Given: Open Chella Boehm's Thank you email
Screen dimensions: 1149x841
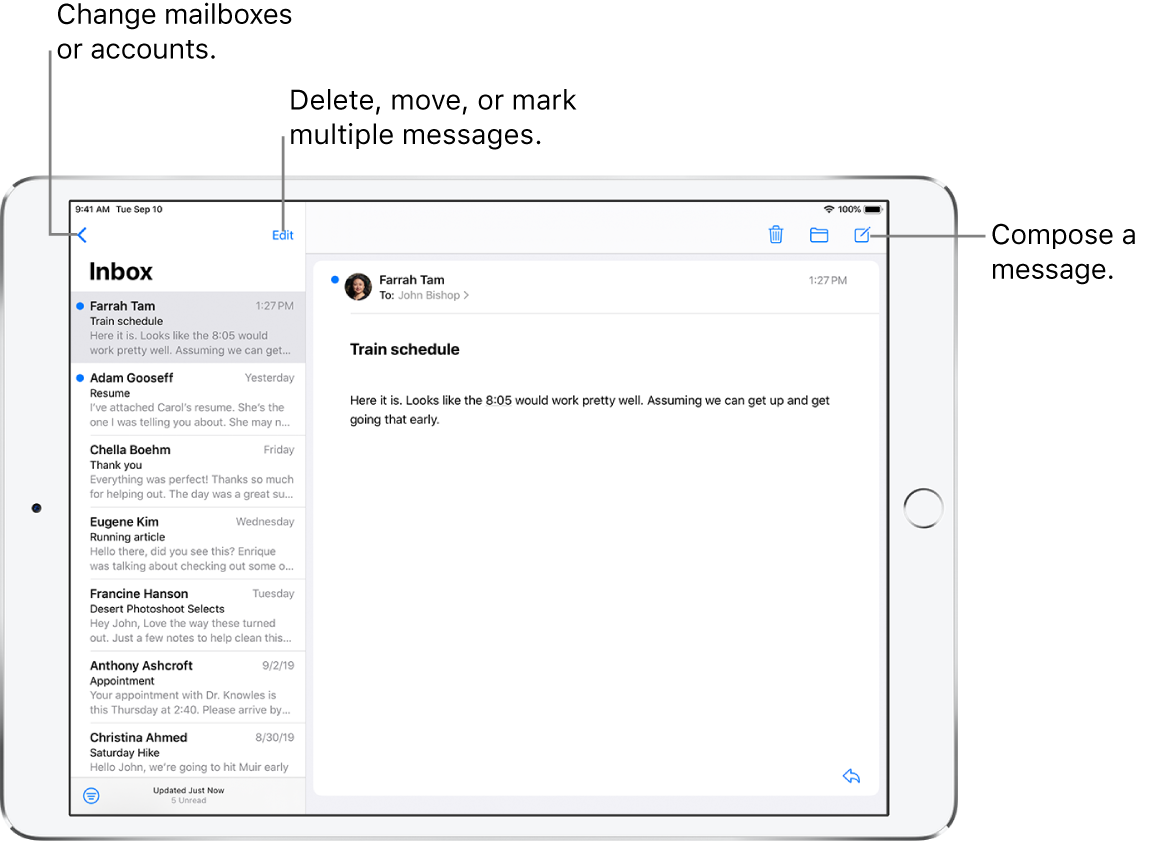Looking at the screenshot, I should (x=188, y=471).
